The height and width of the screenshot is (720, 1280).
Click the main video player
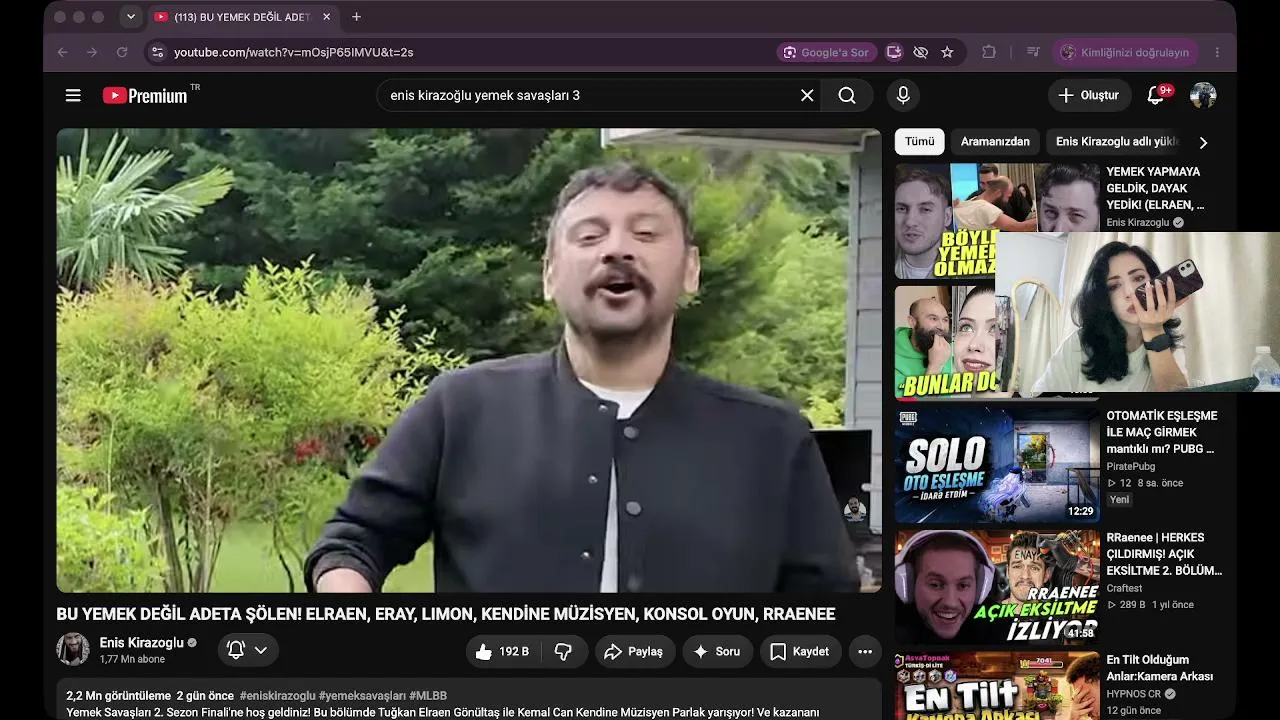coord(469,360)
